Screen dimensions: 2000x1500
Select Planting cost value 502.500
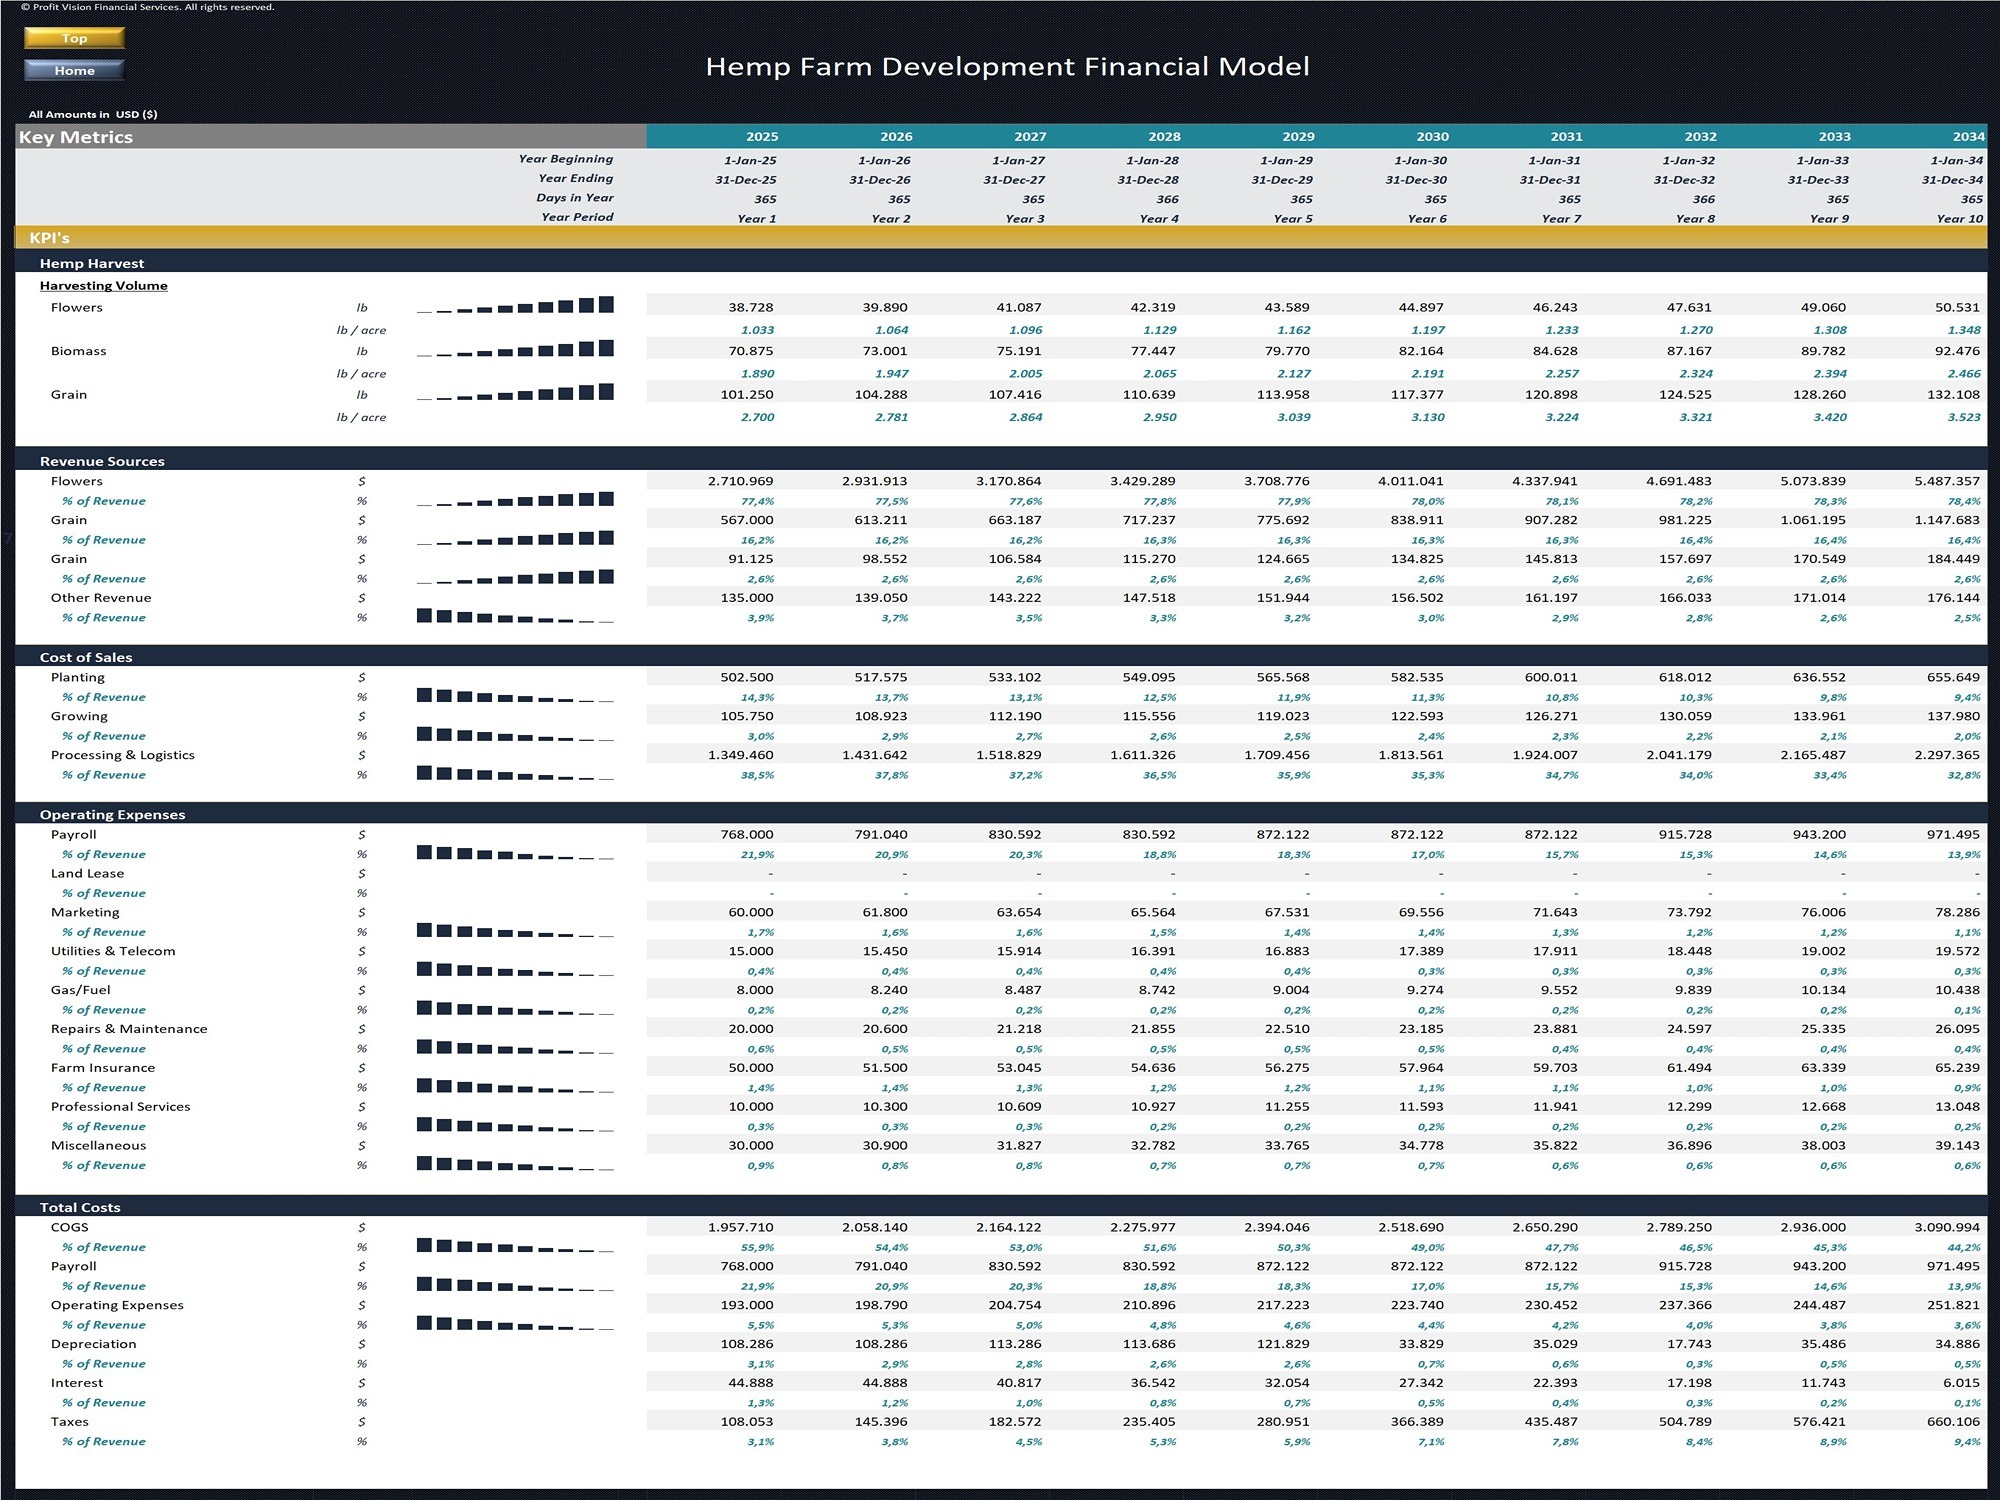pyautogui.click(x=746, y=678)
